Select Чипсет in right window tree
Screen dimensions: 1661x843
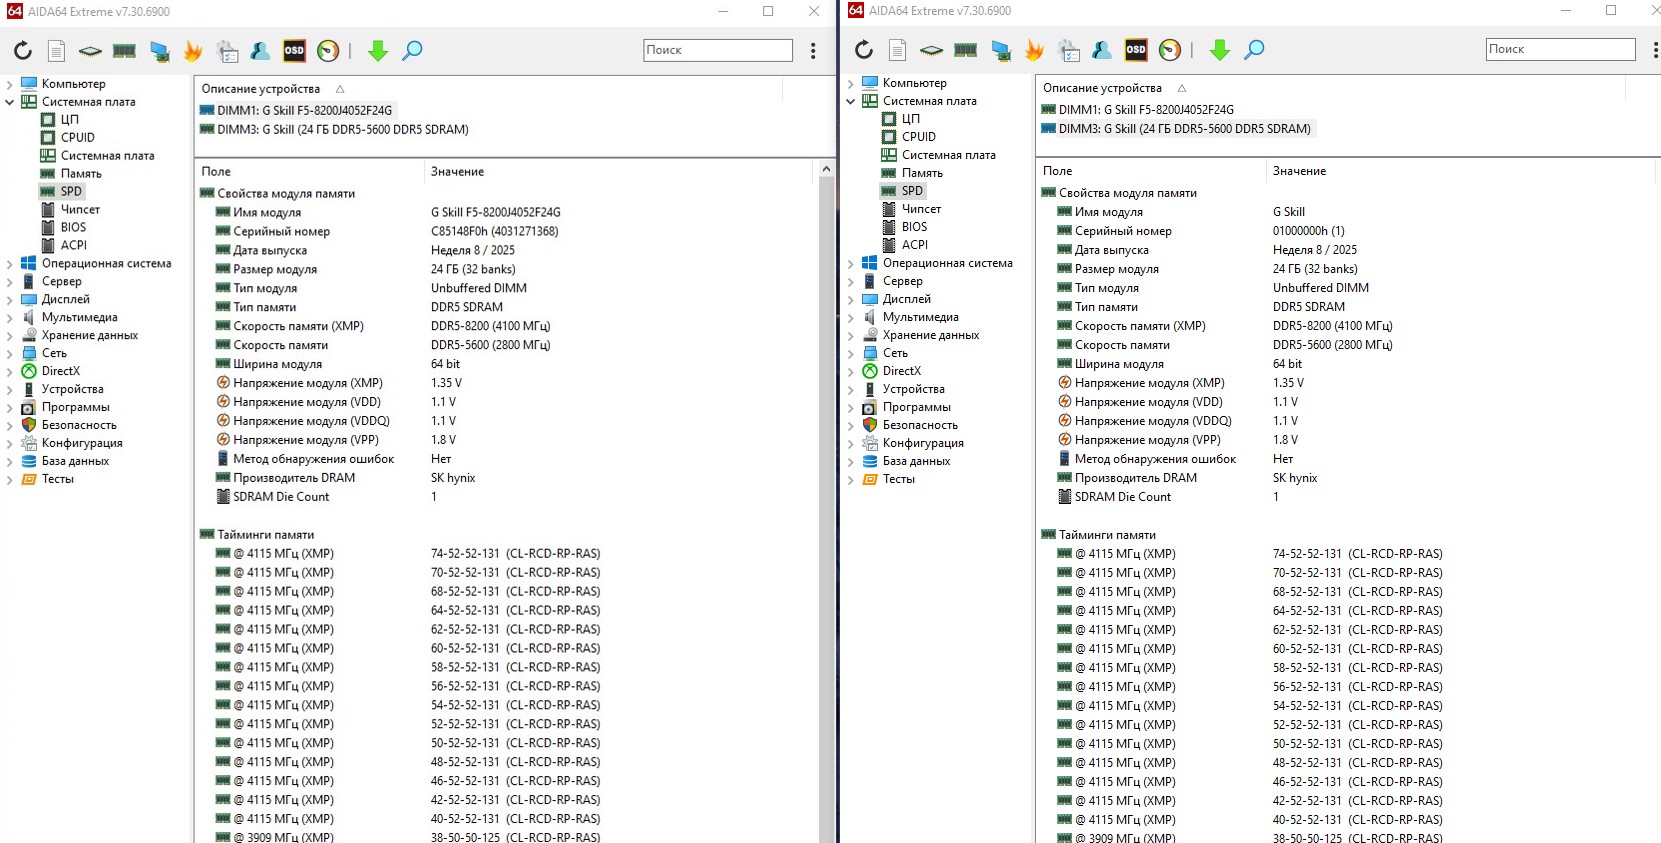click(921, 209)
